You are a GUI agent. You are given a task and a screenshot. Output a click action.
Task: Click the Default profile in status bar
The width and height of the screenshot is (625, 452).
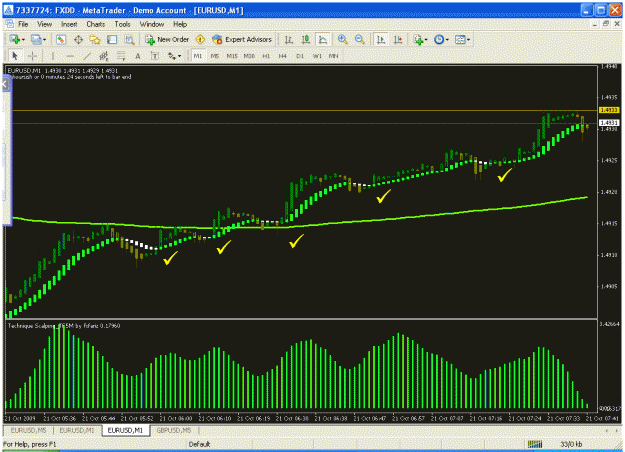[199, 444]
